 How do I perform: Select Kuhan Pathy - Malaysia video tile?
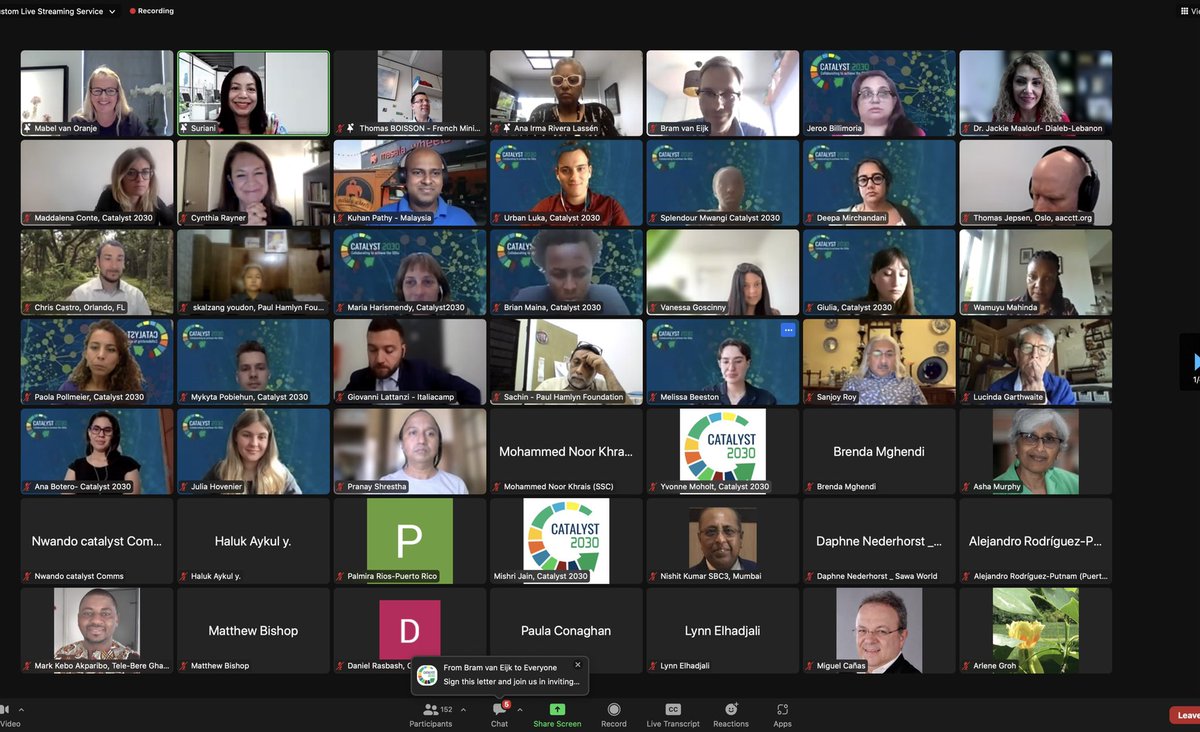pos(409,182)
